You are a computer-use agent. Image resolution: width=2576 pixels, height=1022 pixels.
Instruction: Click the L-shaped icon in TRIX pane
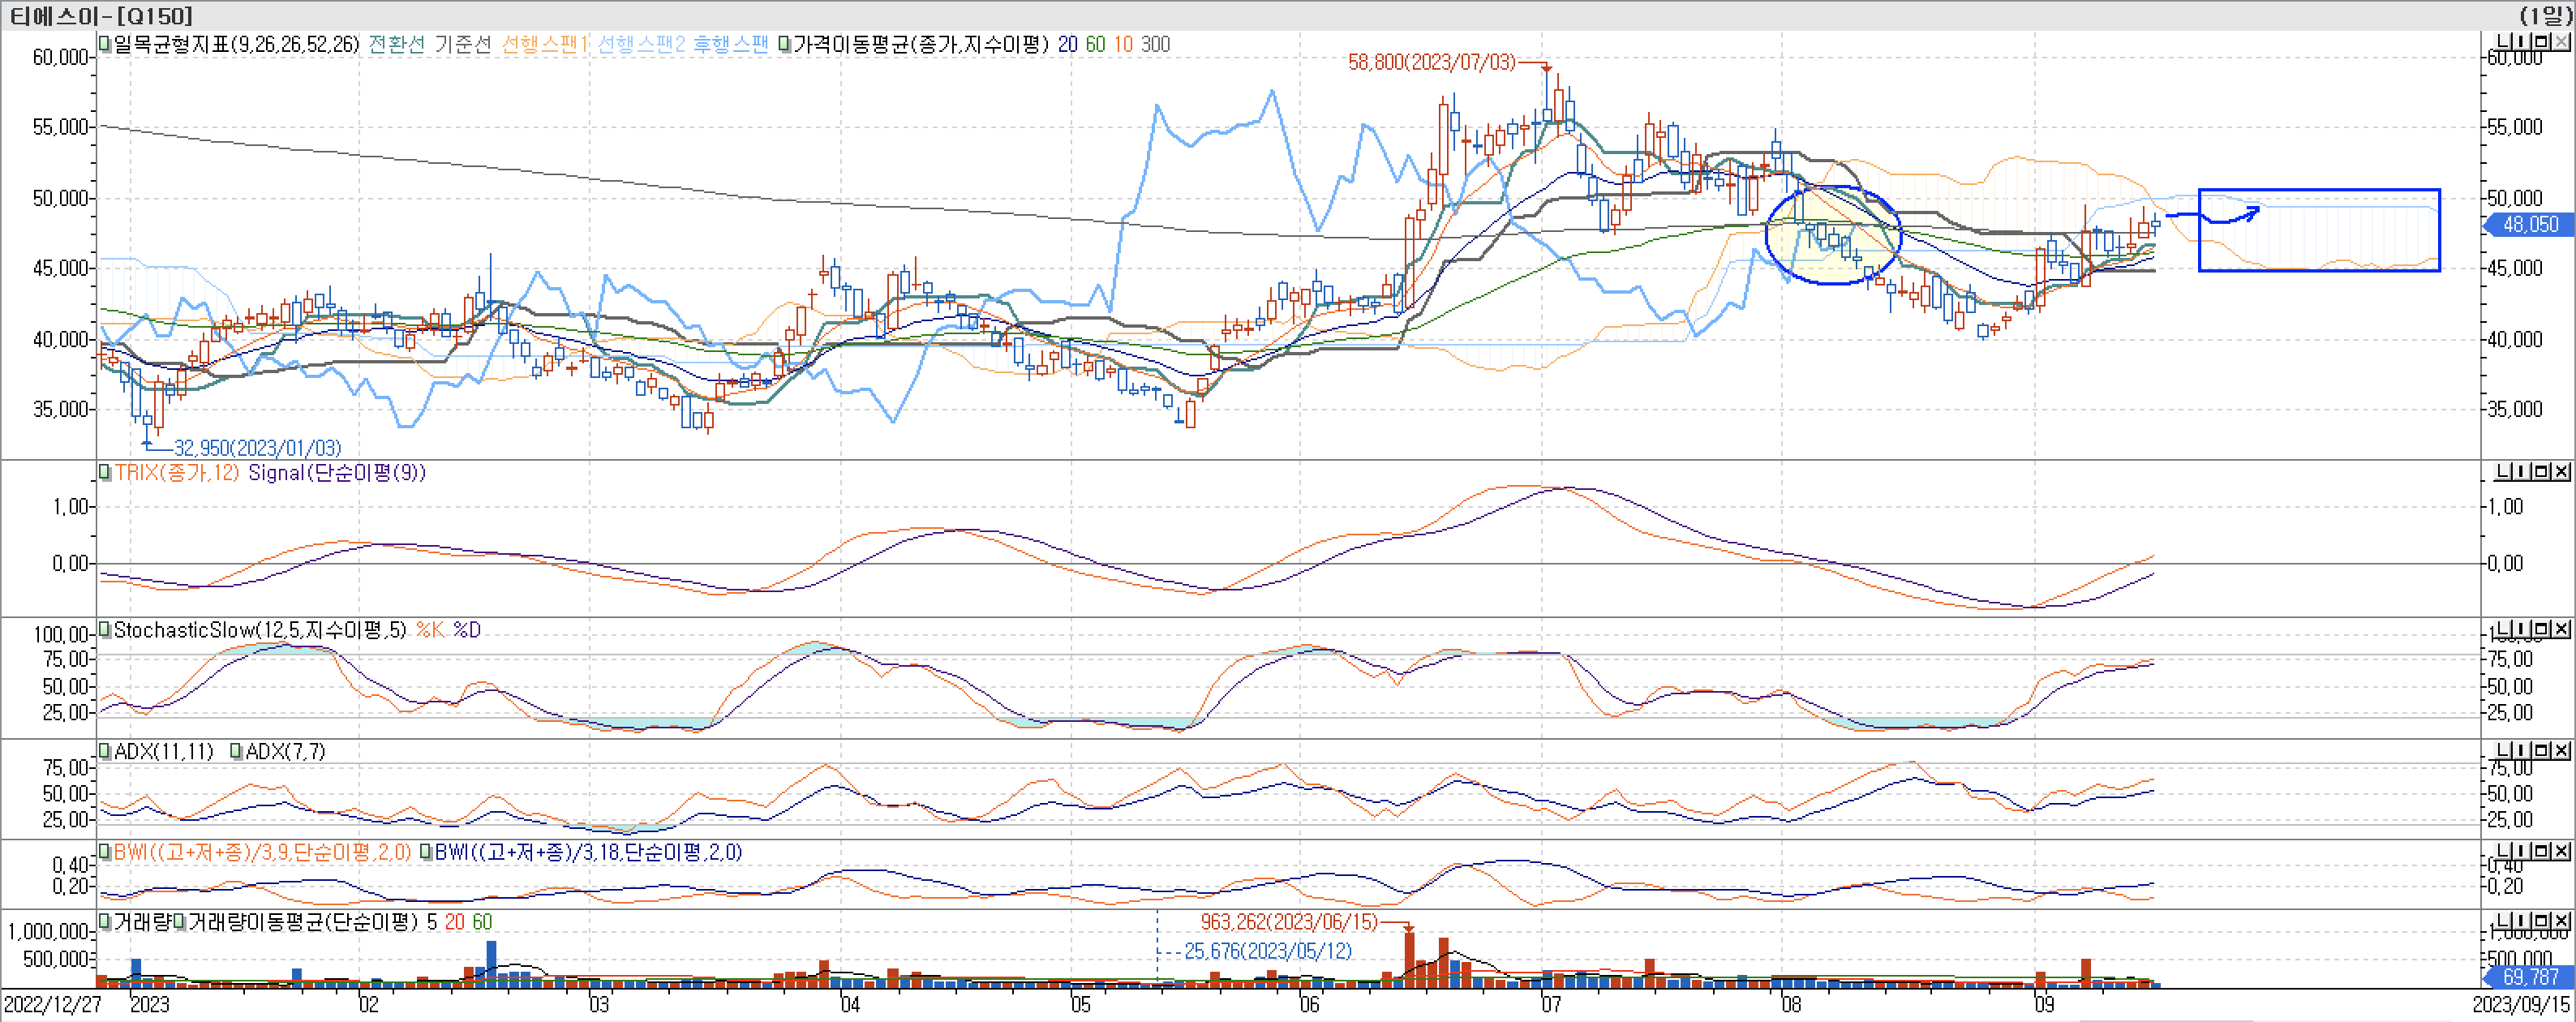click(x=2502, y=471)
